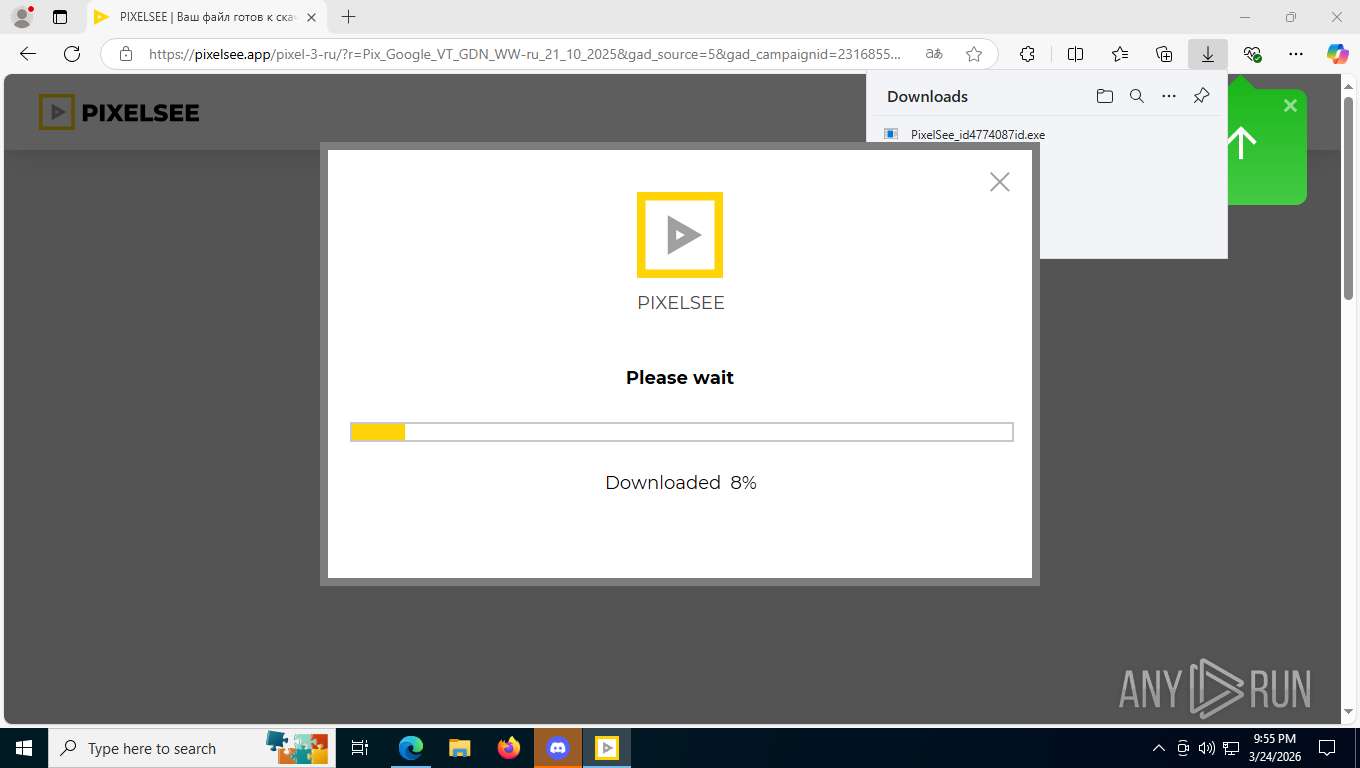Pin the Downloads panel

click(1201, 96)
